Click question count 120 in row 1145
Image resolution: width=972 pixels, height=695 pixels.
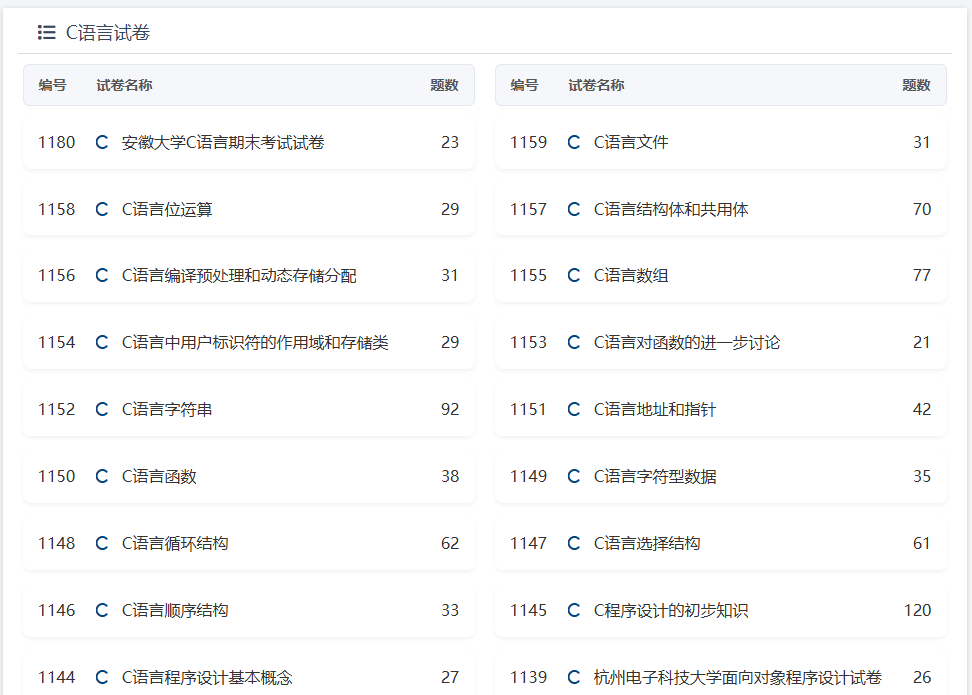[917, 610]
